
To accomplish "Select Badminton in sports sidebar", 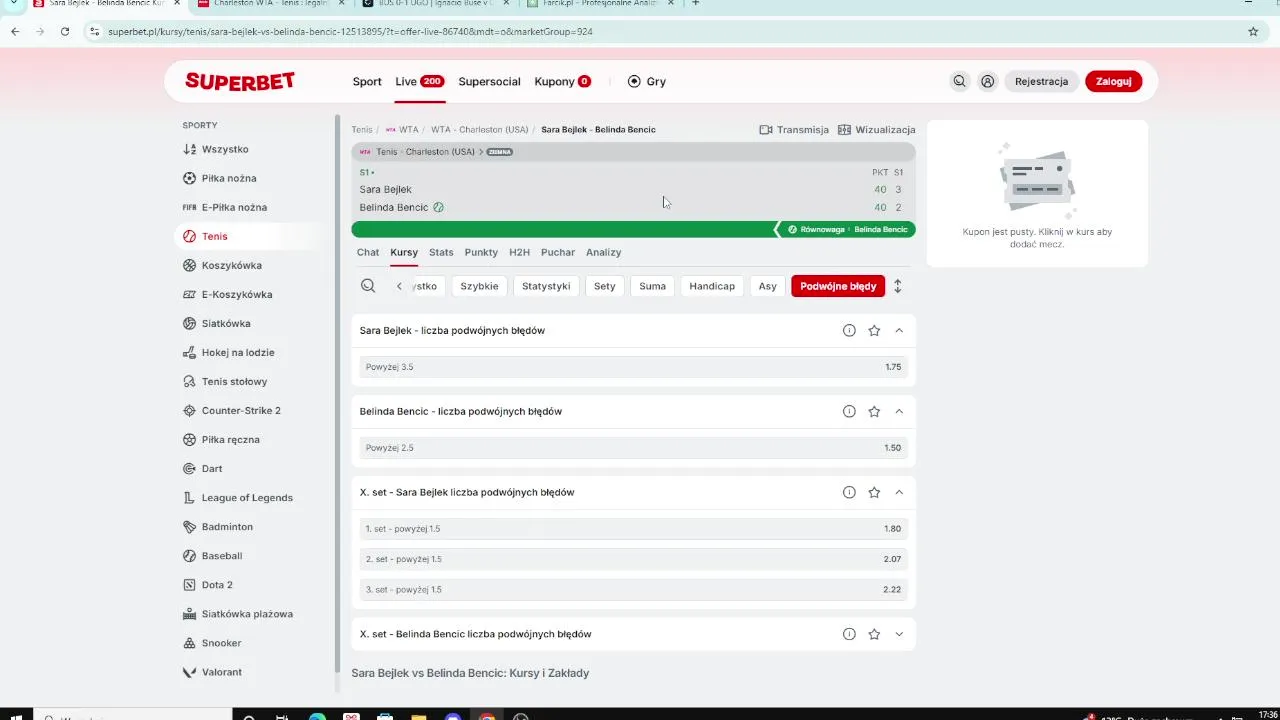I will coord(227,526).
